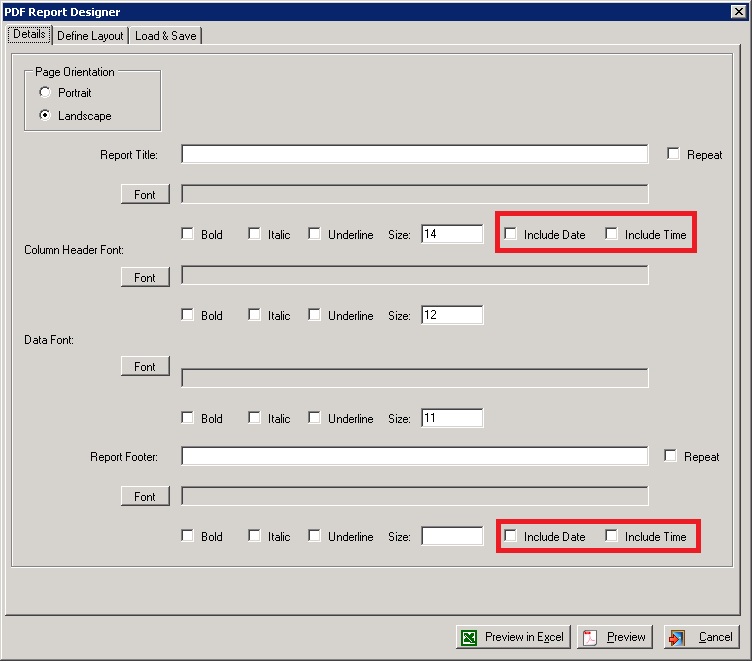Click the Report Title text field
Image resolution: width=752 pixels, height=661 pixels.
[414, 155]
